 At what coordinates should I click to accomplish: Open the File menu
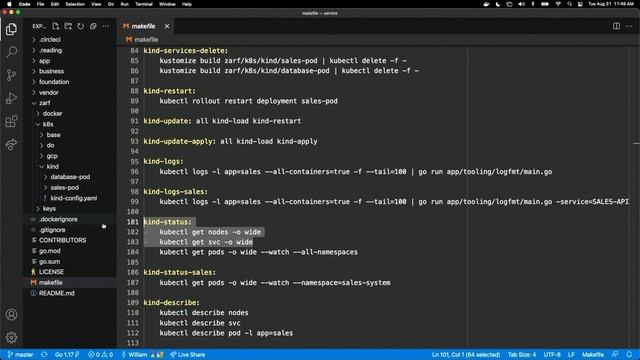(40, 4)
